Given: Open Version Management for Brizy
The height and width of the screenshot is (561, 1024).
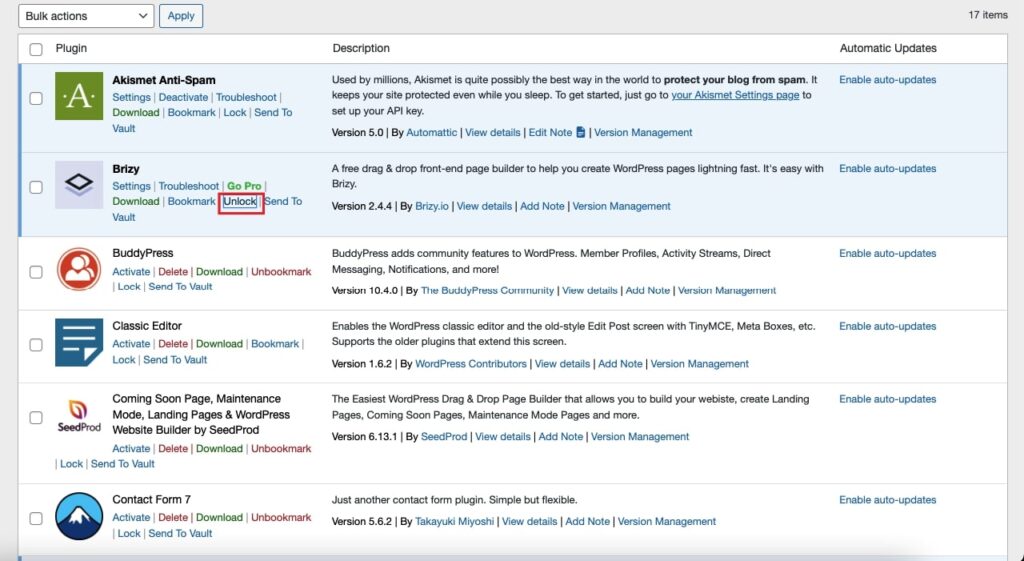Looking at the screenshot, I should [x=622, y=206].
